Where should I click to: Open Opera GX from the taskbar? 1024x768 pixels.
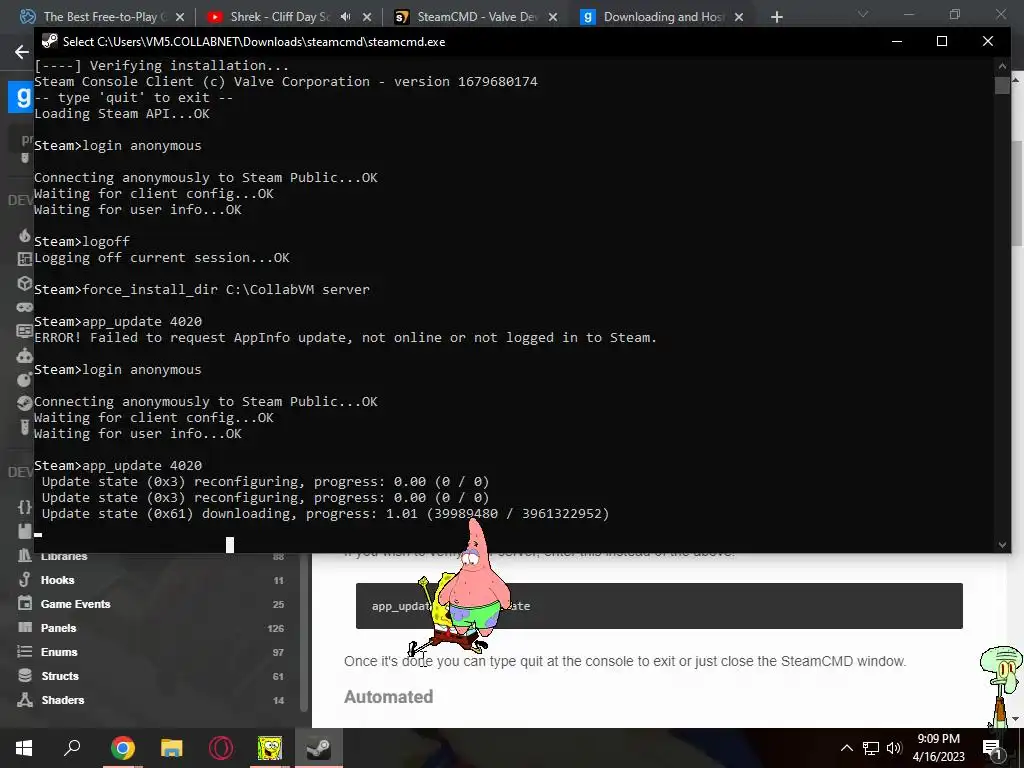(x=221, y=748)
